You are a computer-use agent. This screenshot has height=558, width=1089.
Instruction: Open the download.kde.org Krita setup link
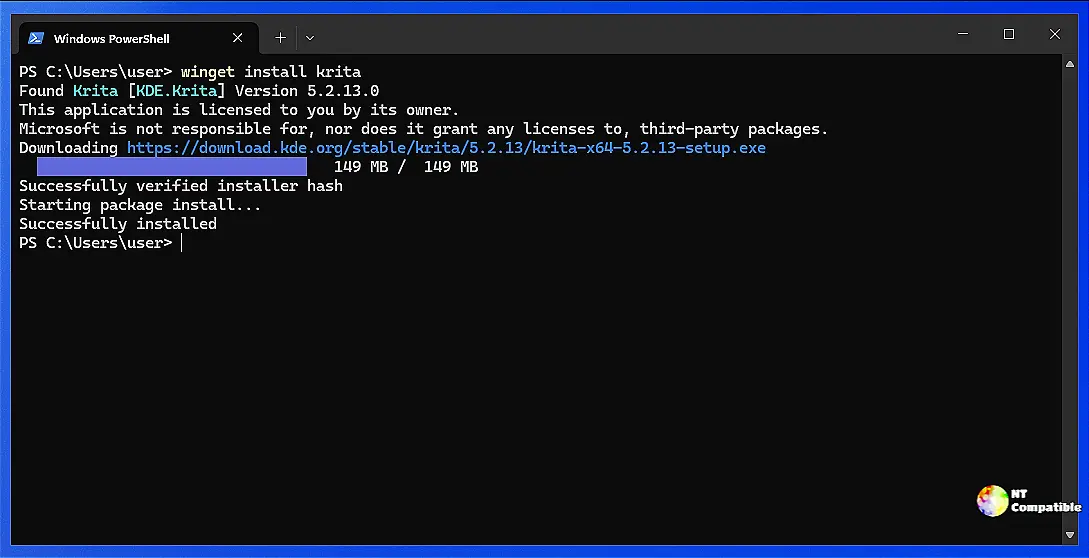(446, 148)
